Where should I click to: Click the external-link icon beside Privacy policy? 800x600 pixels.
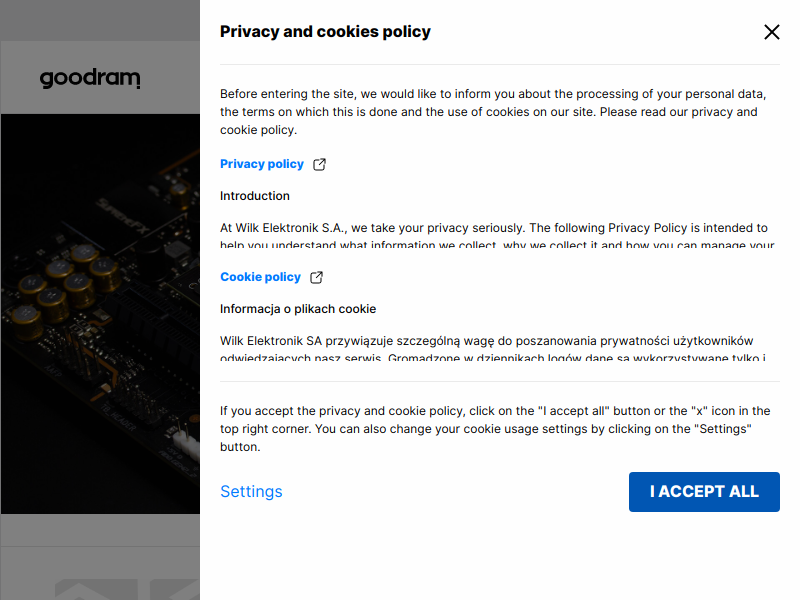tap(319, 164)
